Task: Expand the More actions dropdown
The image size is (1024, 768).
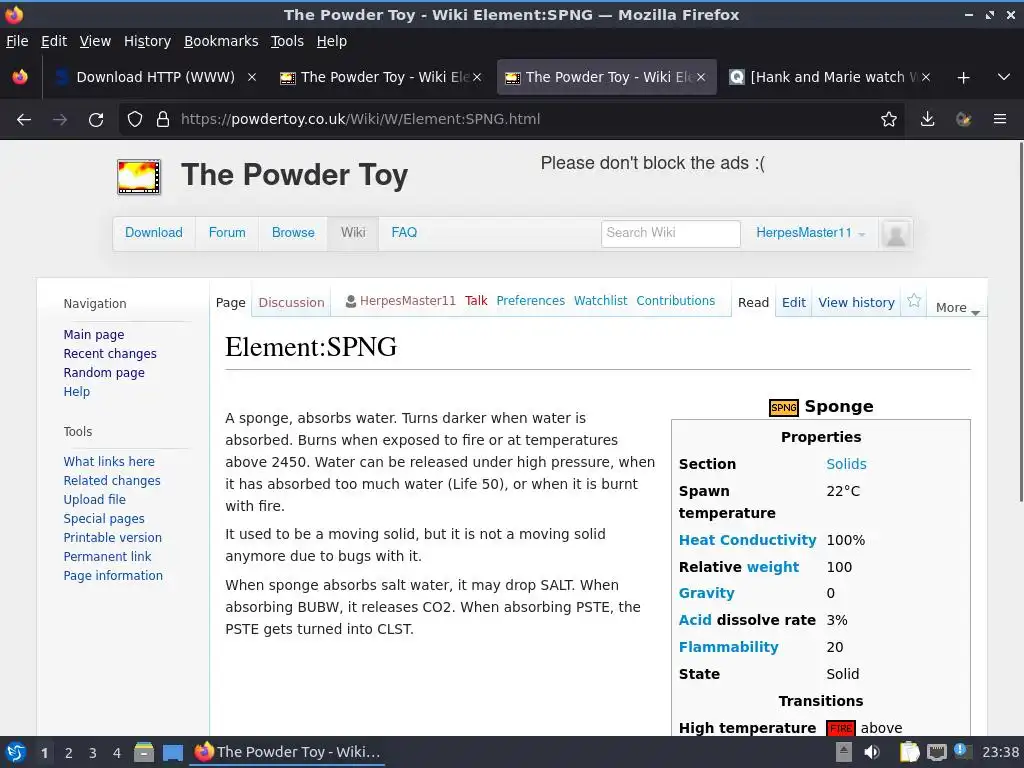Action: click(957, 308)
